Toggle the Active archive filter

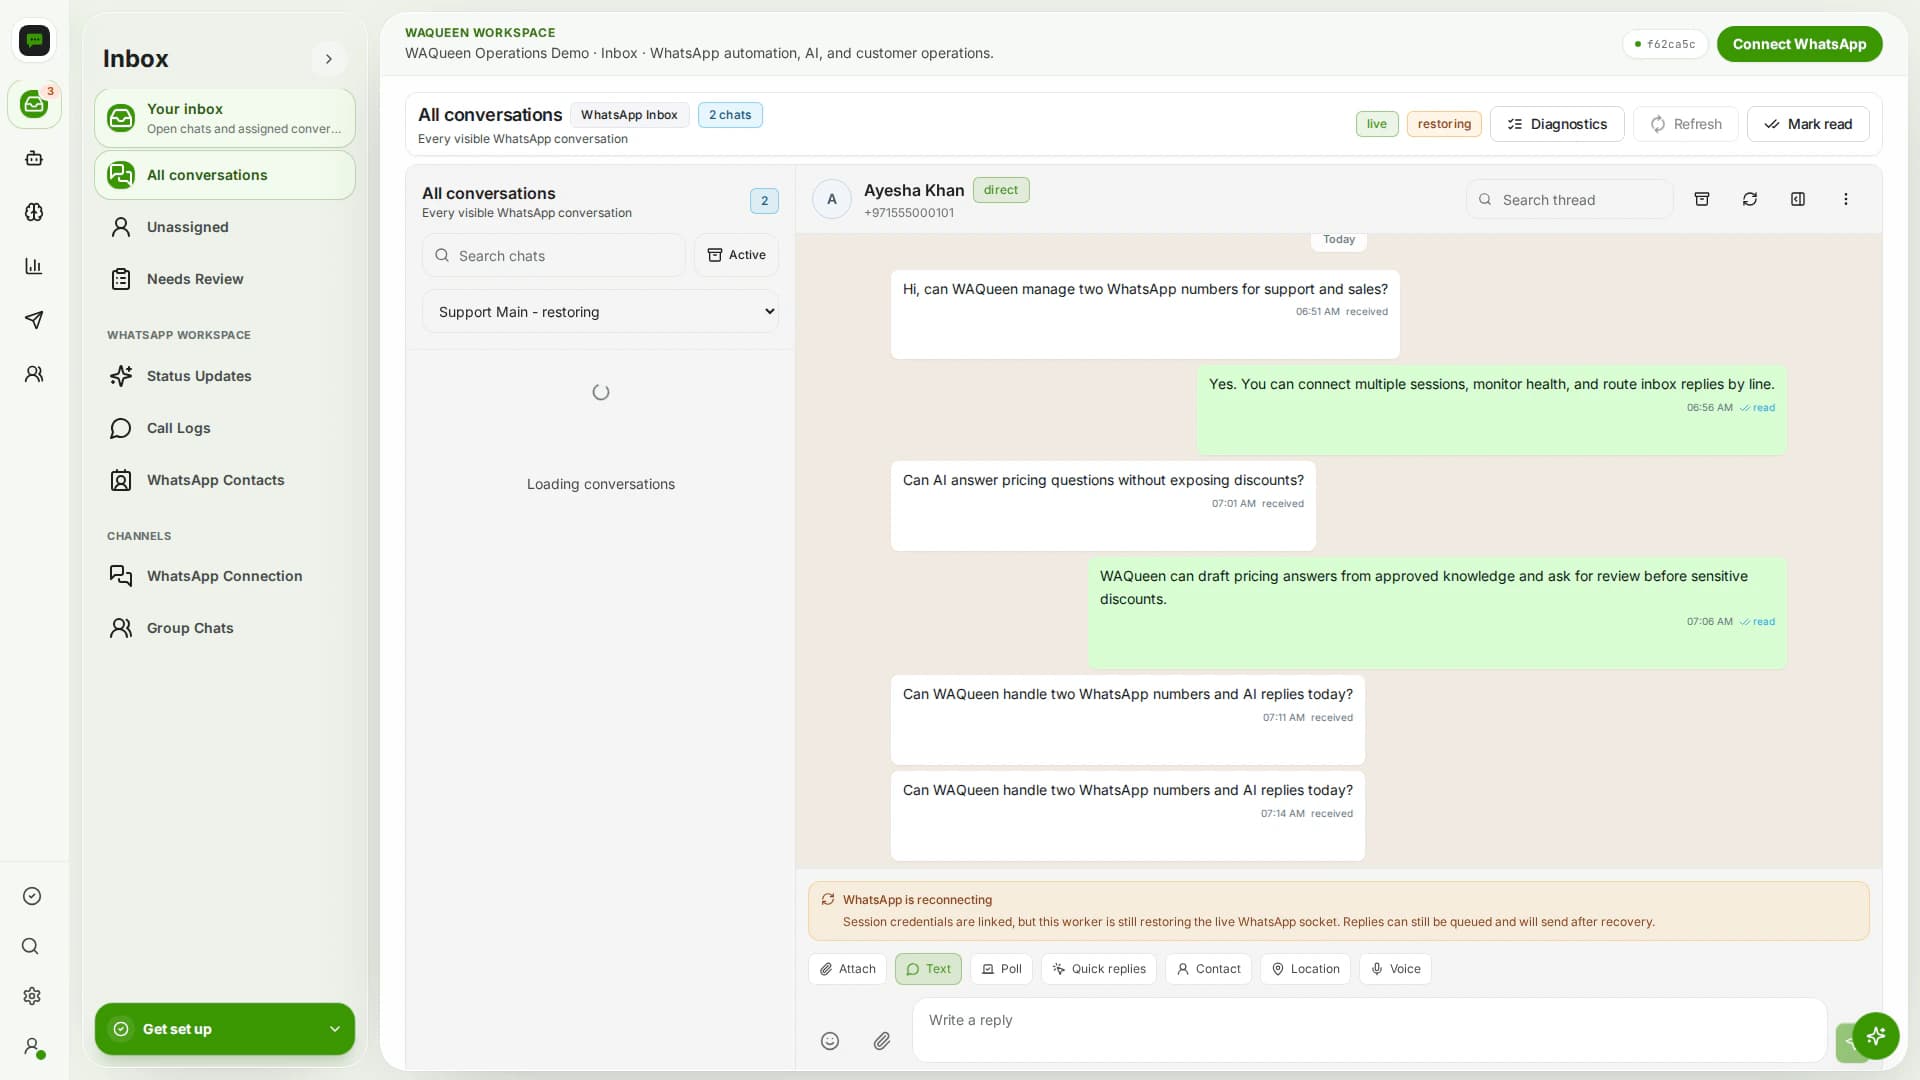pyautogui.click(x=737, y=256)
